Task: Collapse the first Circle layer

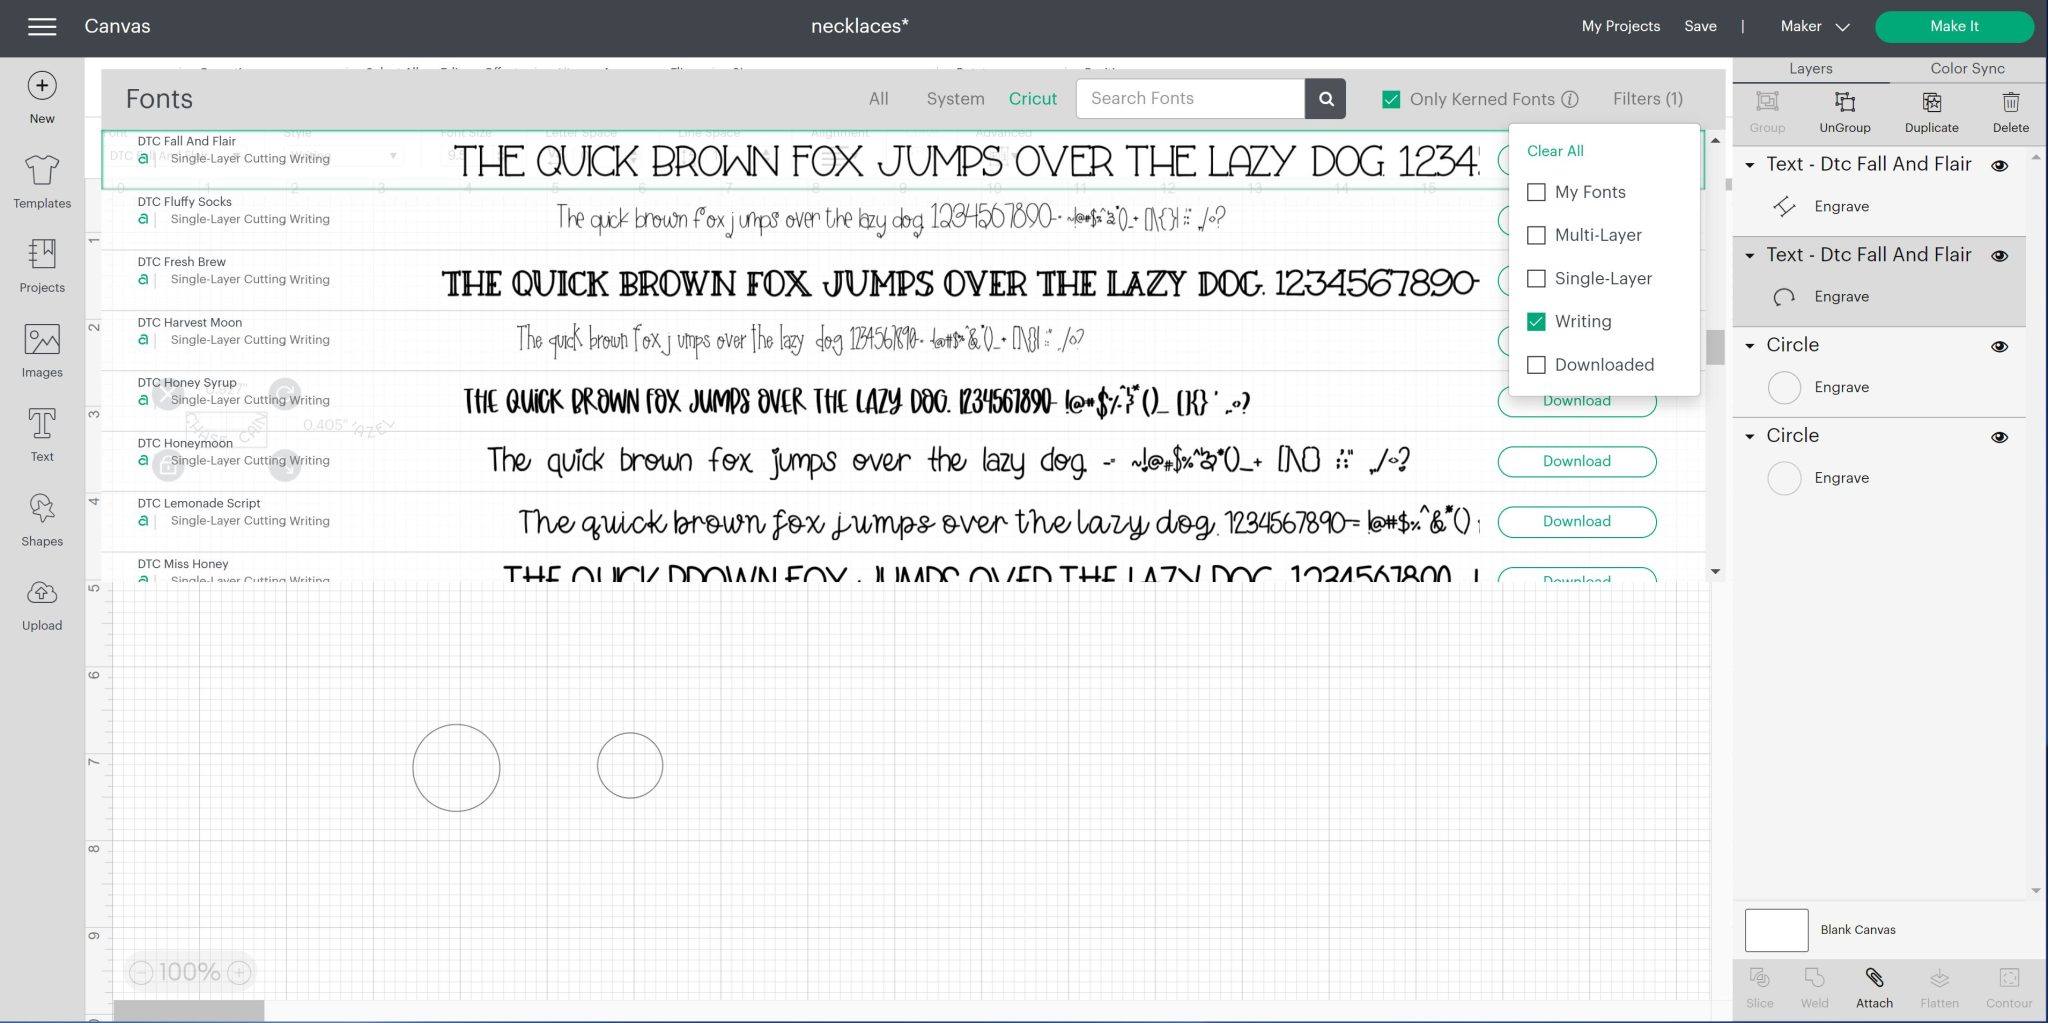Action: click(x=1750, y=346)
